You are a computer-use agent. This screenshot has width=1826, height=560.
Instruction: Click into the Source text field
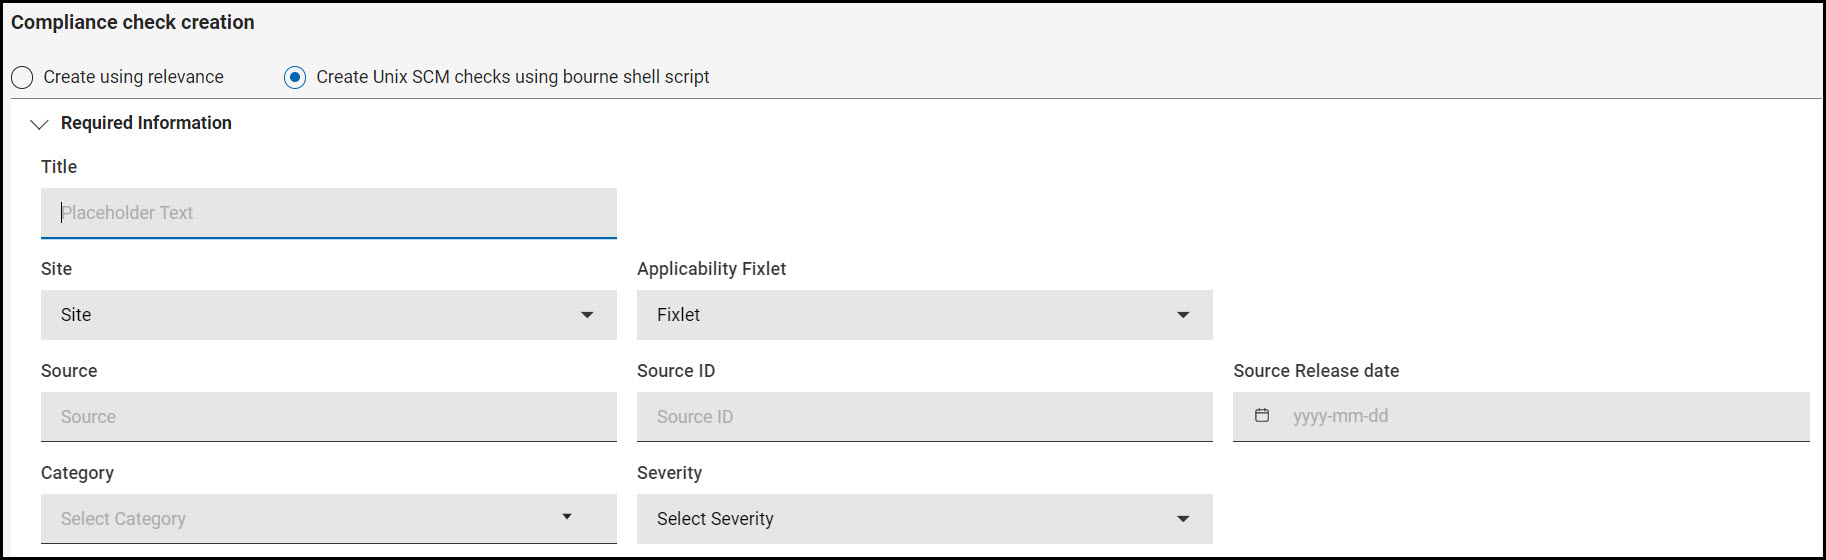(328, 417)
